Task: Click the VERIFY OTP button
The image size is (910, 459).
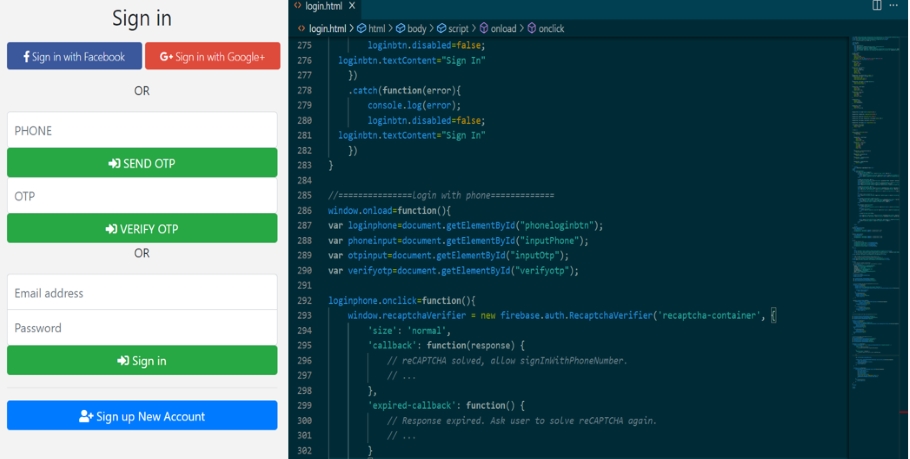Action: click(x=142, y=228)
